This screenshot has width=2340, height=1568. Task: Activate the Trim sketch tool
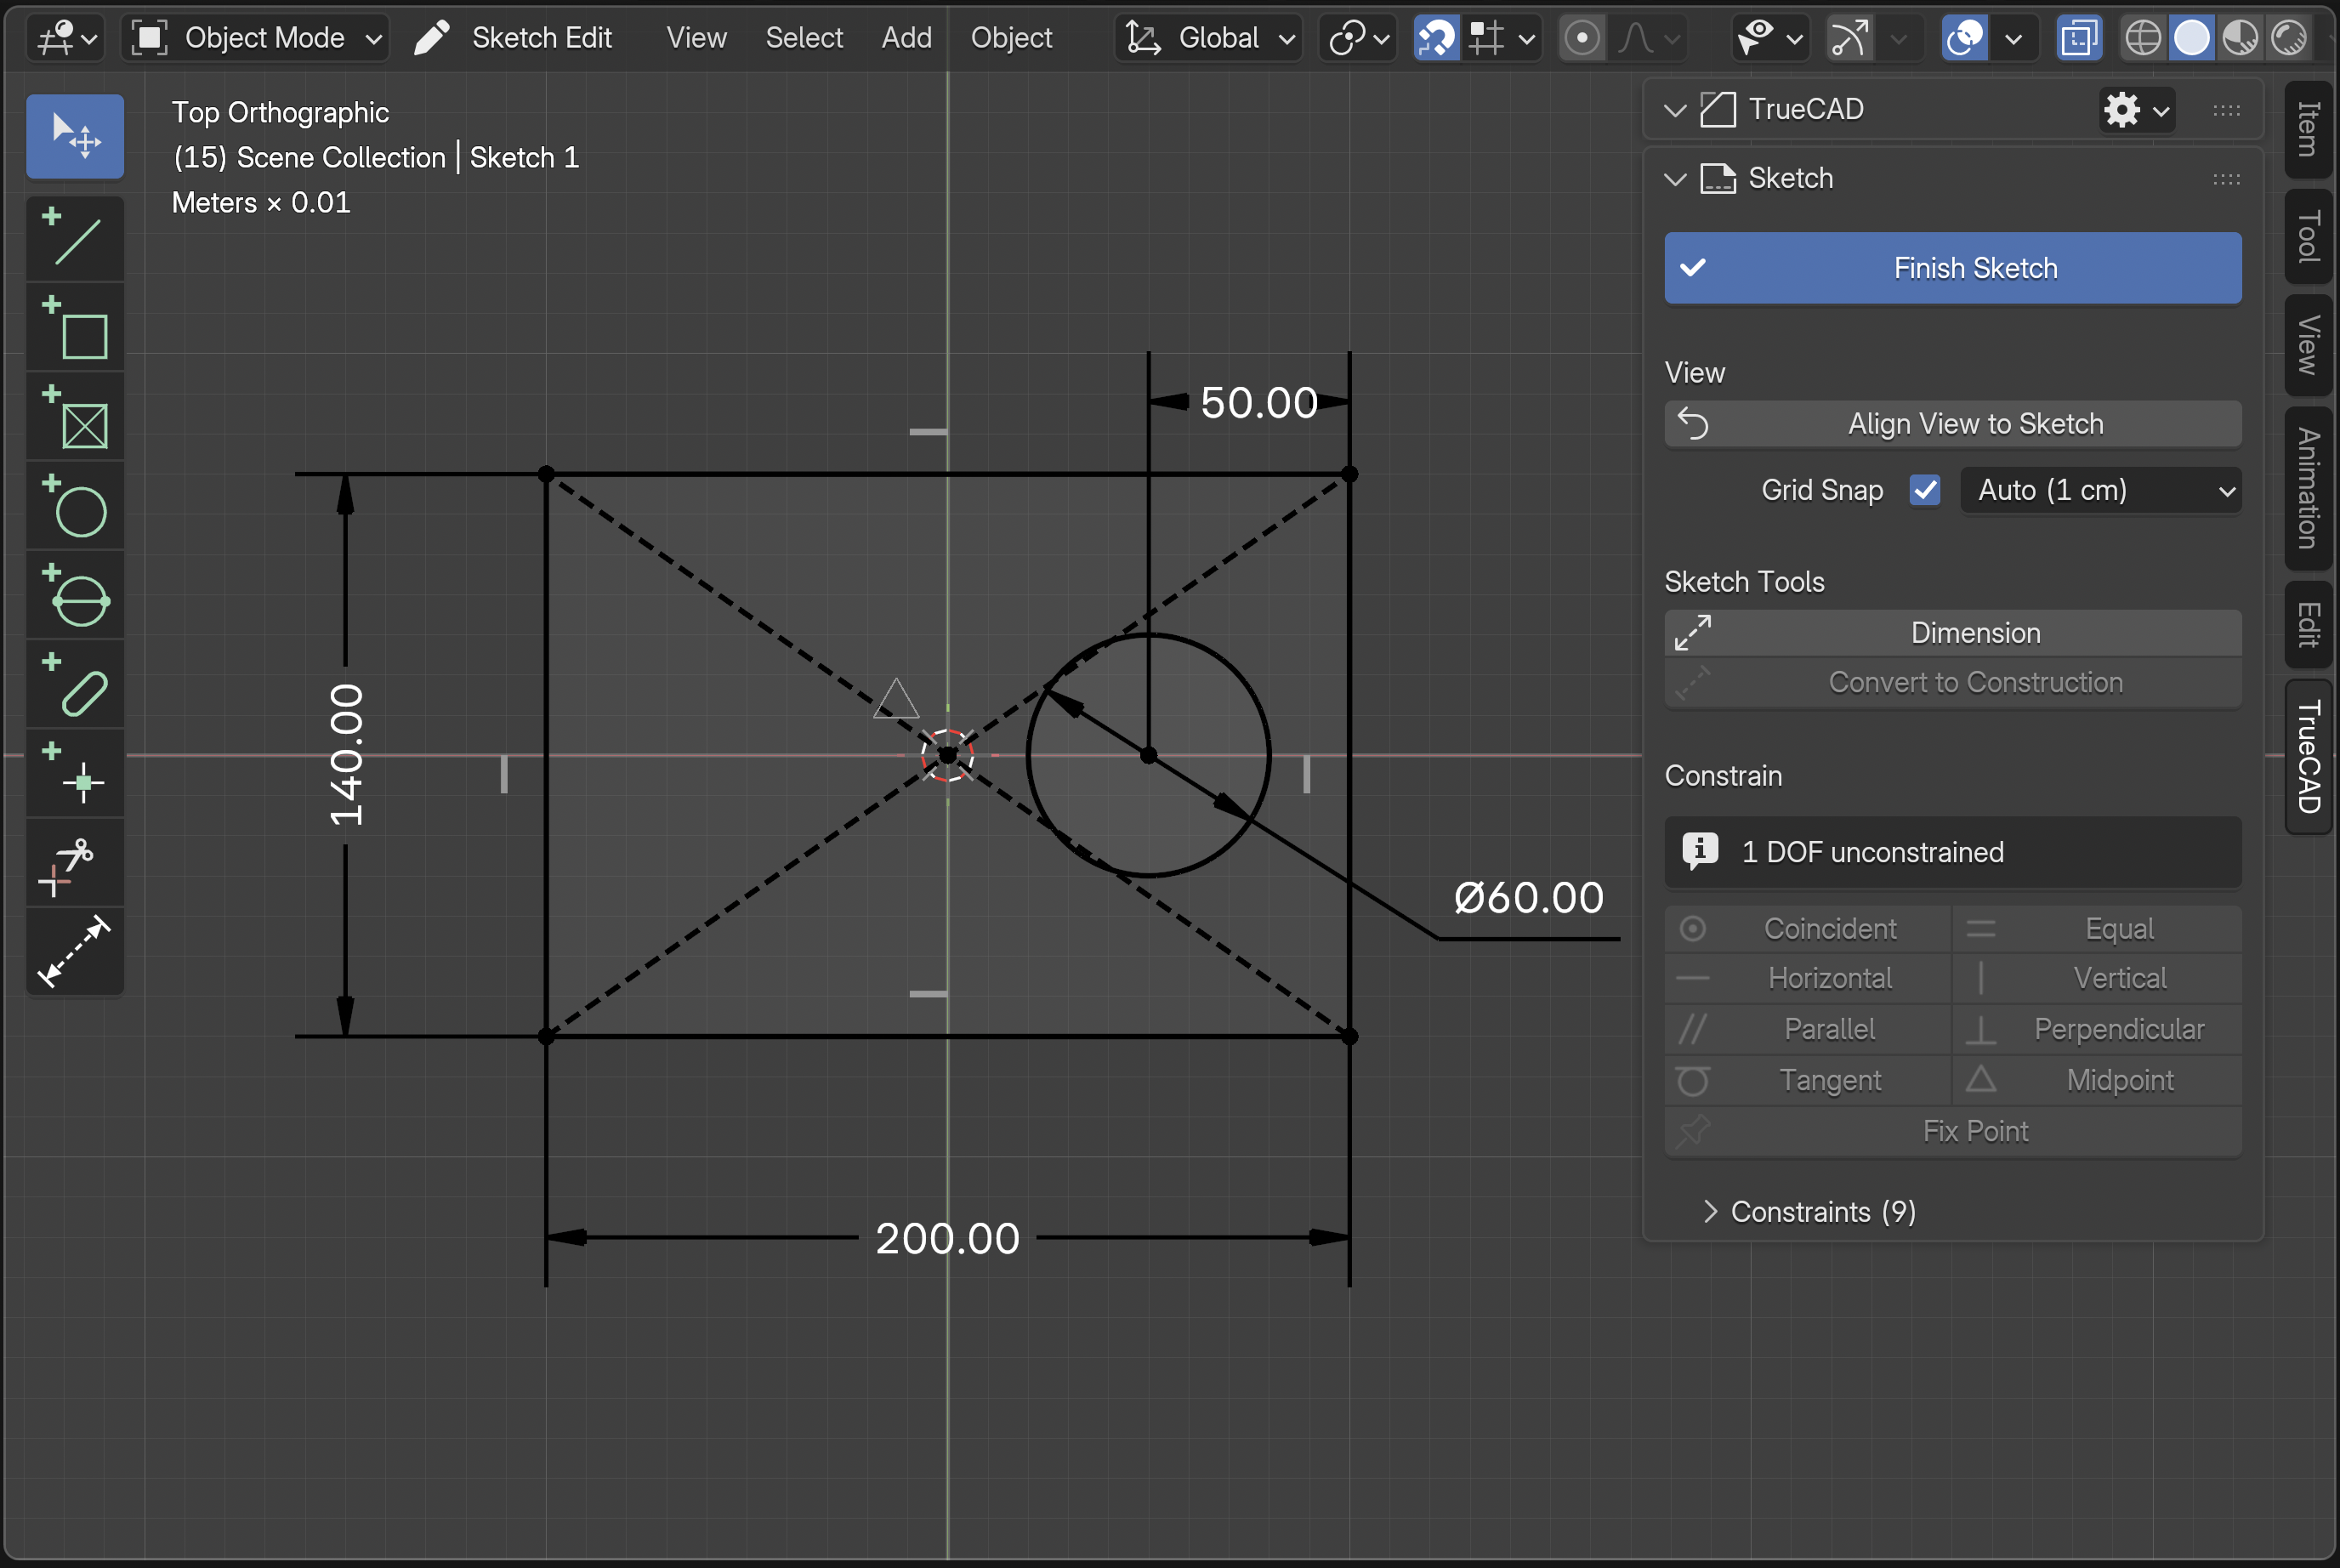click(x=75, y=864)
